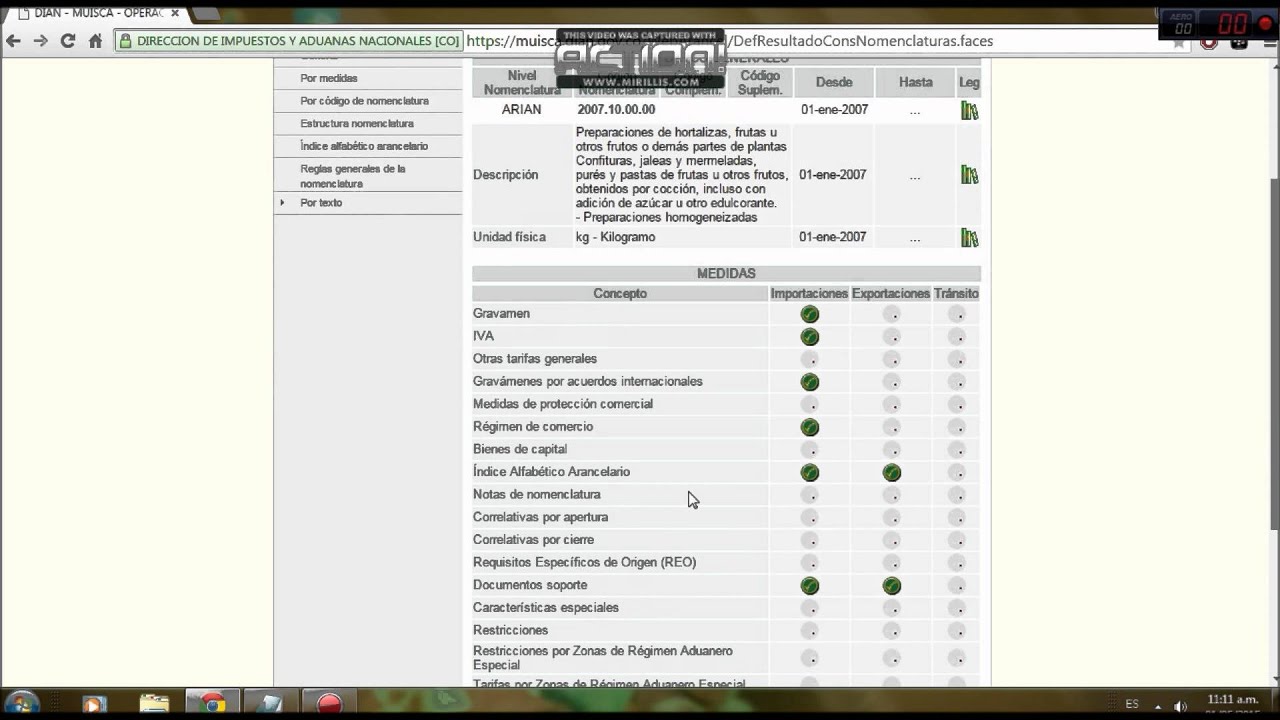Click the secure padlock icon in address bar
This screenshot has width=1280, height=720.
click(x=126, y=41)
